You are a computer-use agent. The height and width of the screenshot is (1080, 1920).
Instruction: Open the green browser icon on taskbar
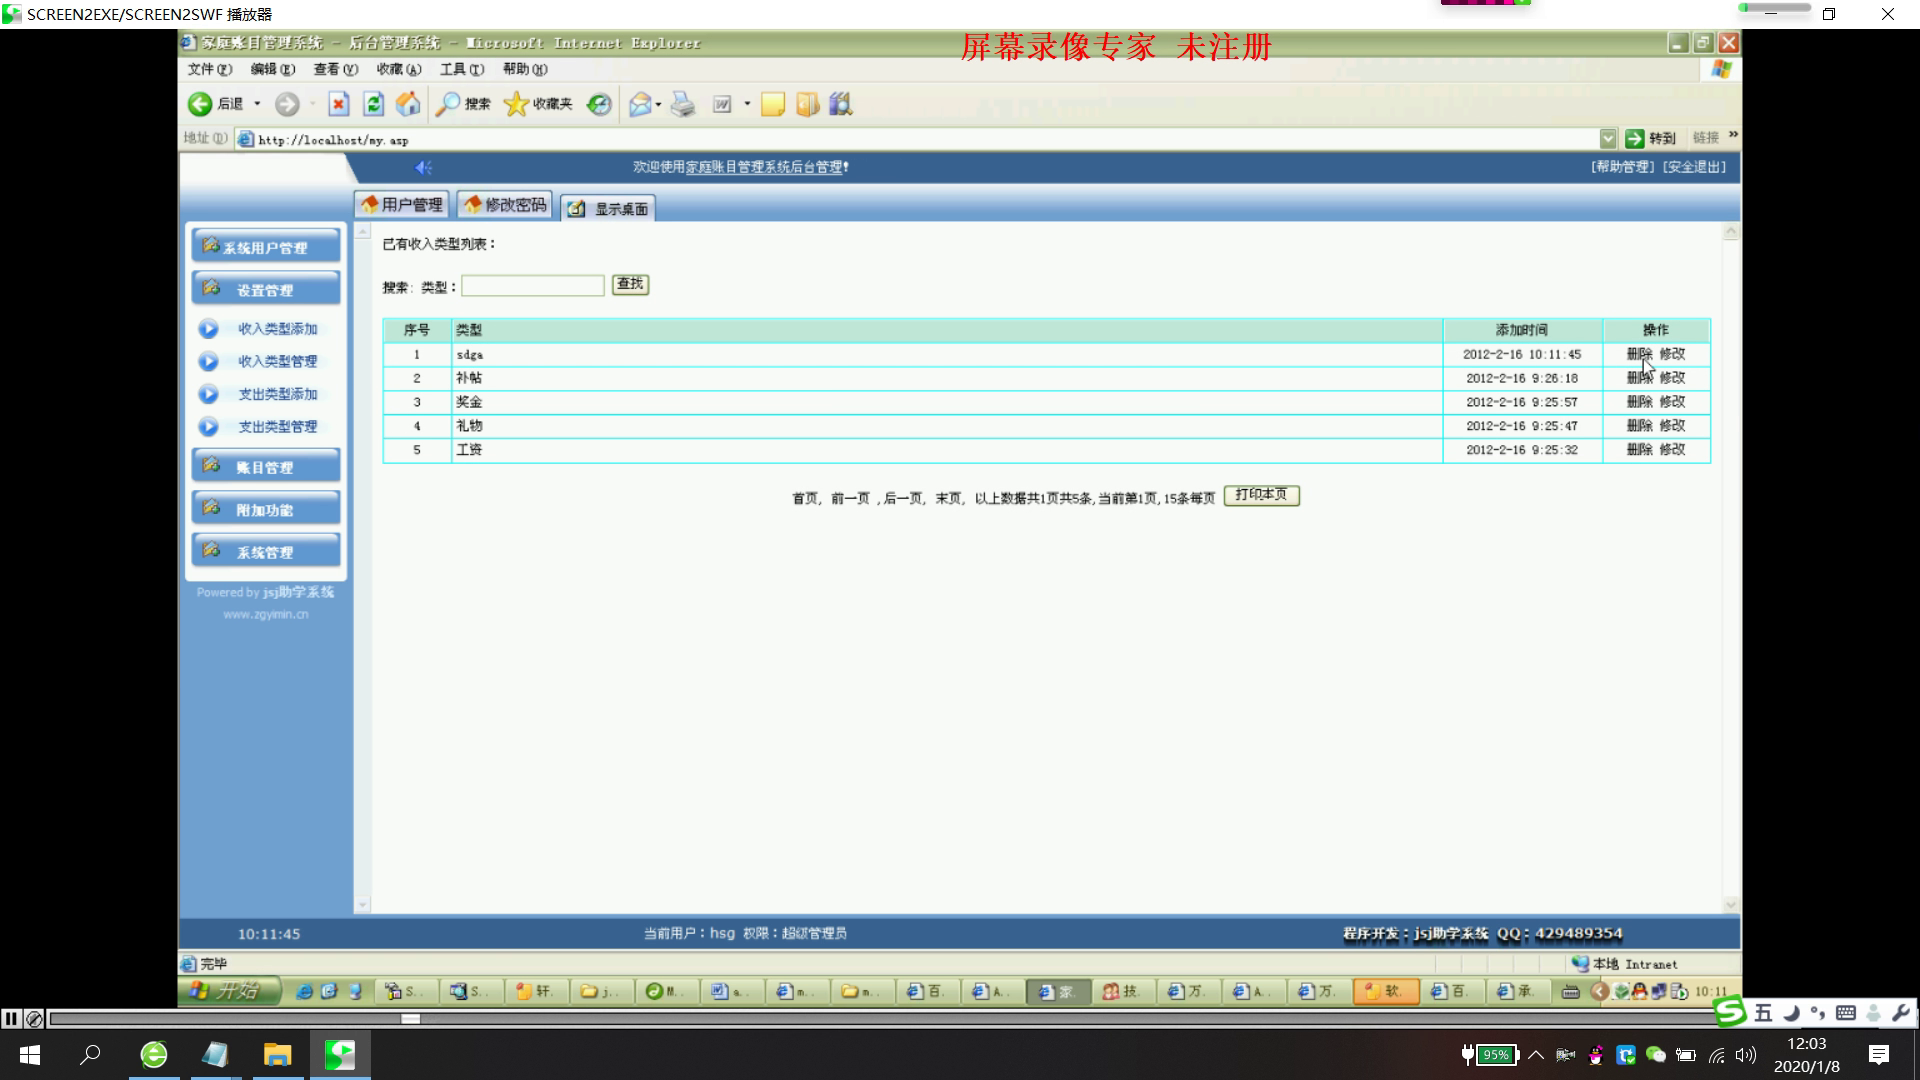[x=154, y=1055]
